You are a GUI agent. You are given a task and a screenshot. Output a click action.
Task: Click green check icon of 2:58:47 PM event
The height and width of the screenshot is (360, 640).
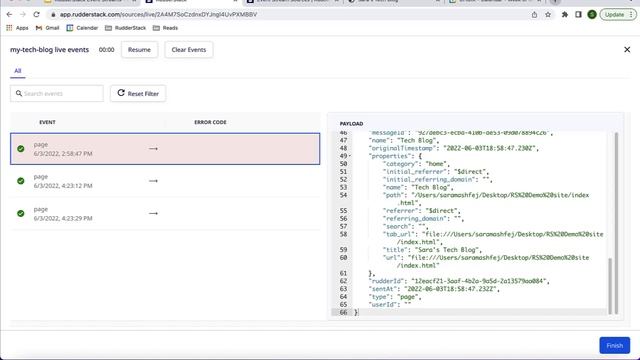coord(21,149)
